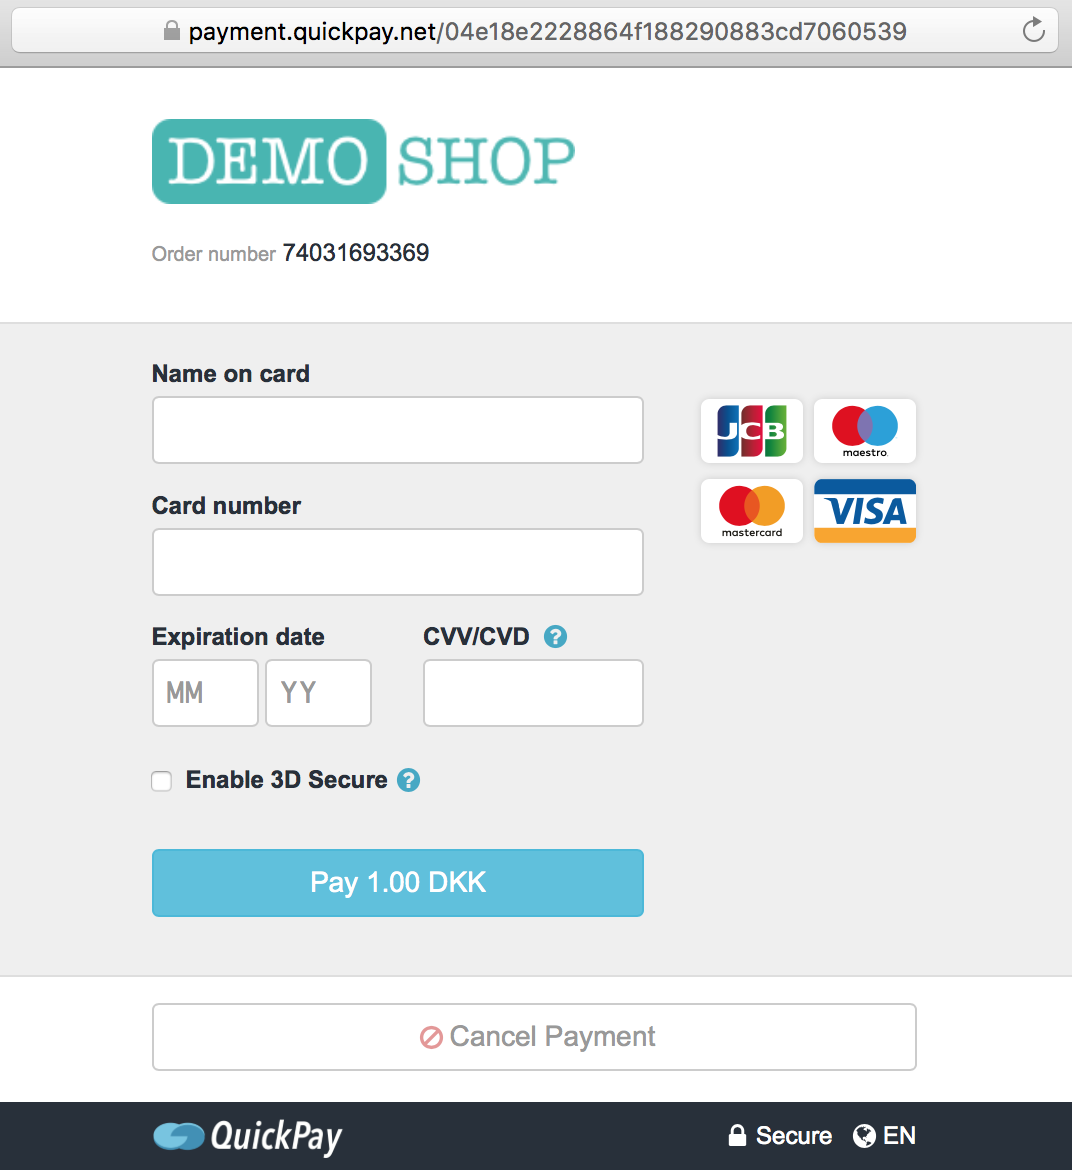Click the Pay 1.00 DKK button
1072x1170 pixels.
pyautogui.click(x=398, y=883)
